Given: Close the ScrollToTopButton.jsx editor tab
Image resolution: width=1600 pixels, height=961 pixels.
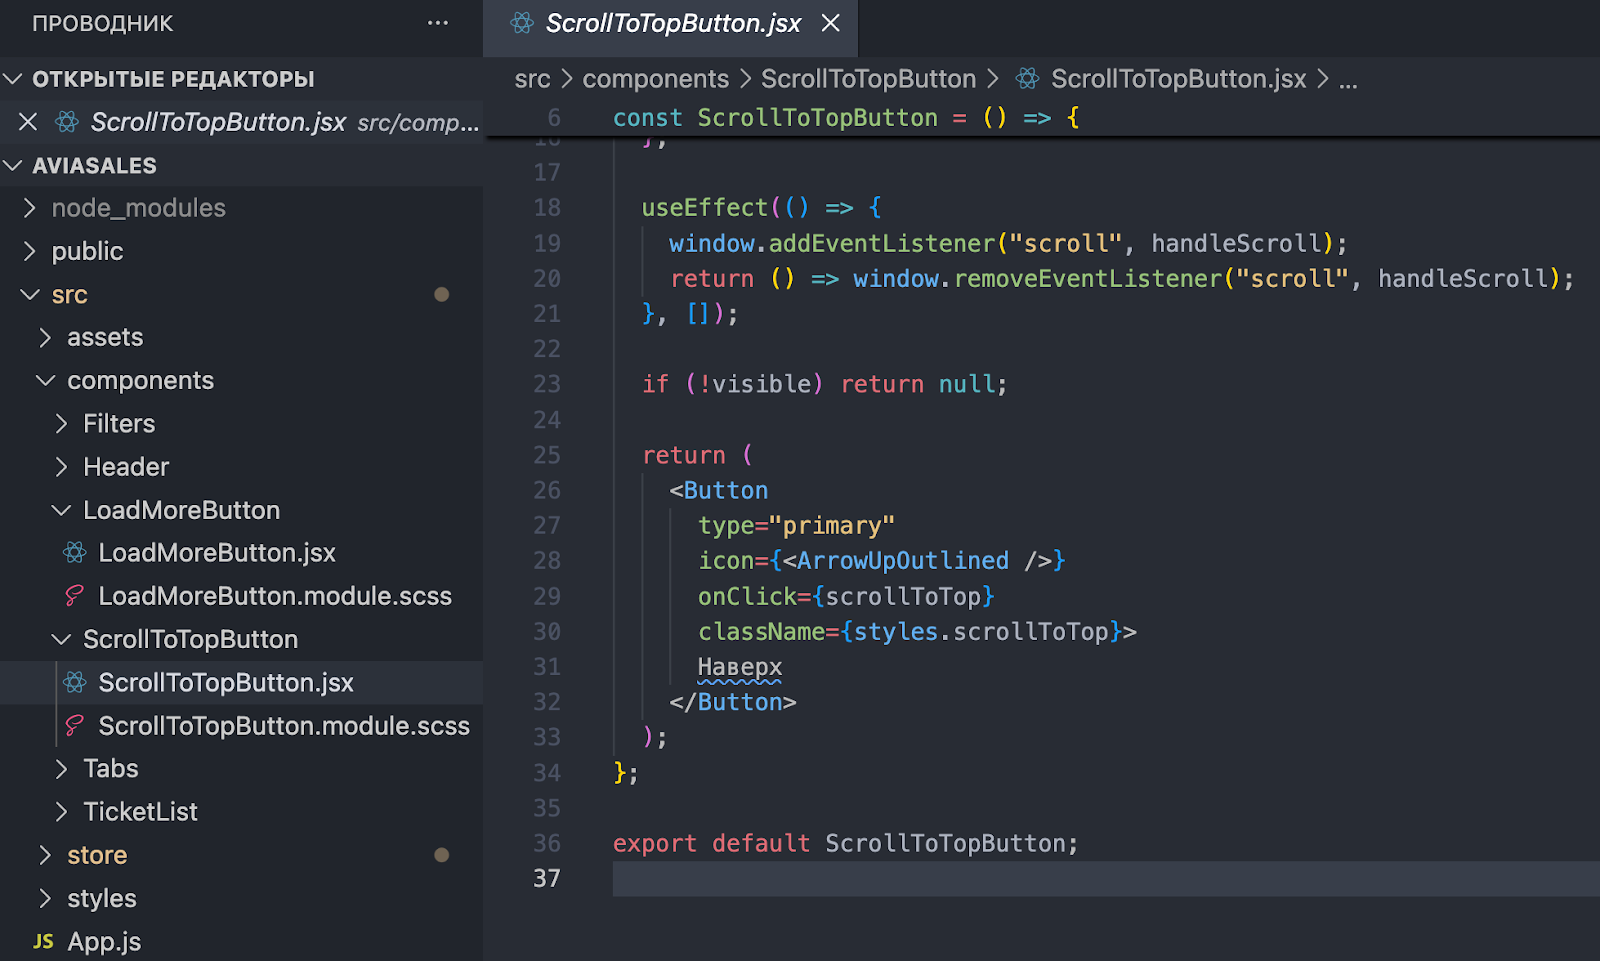Looking at the screenshot, I should pos(830,23).
